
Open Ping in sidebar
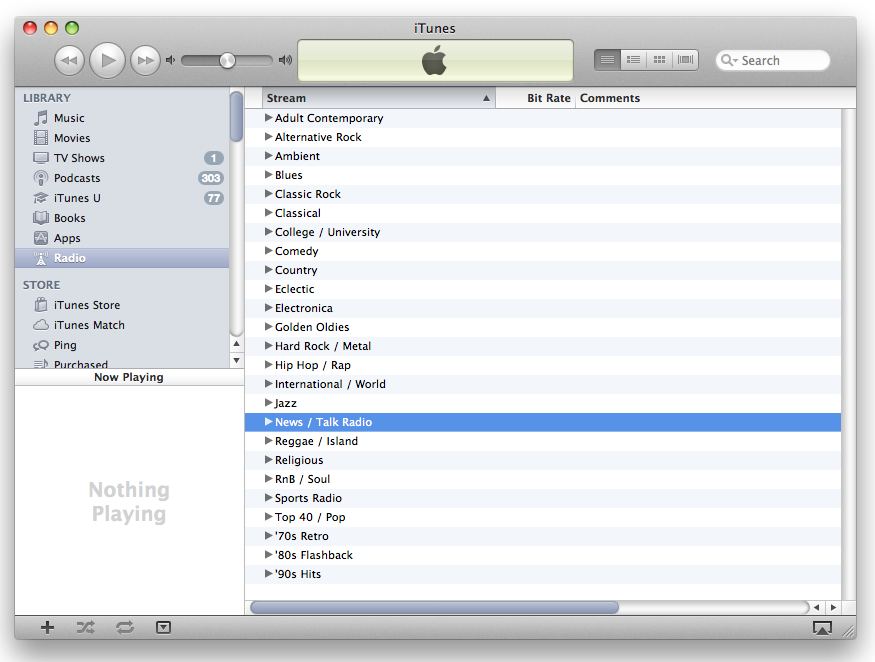(122, 346)
